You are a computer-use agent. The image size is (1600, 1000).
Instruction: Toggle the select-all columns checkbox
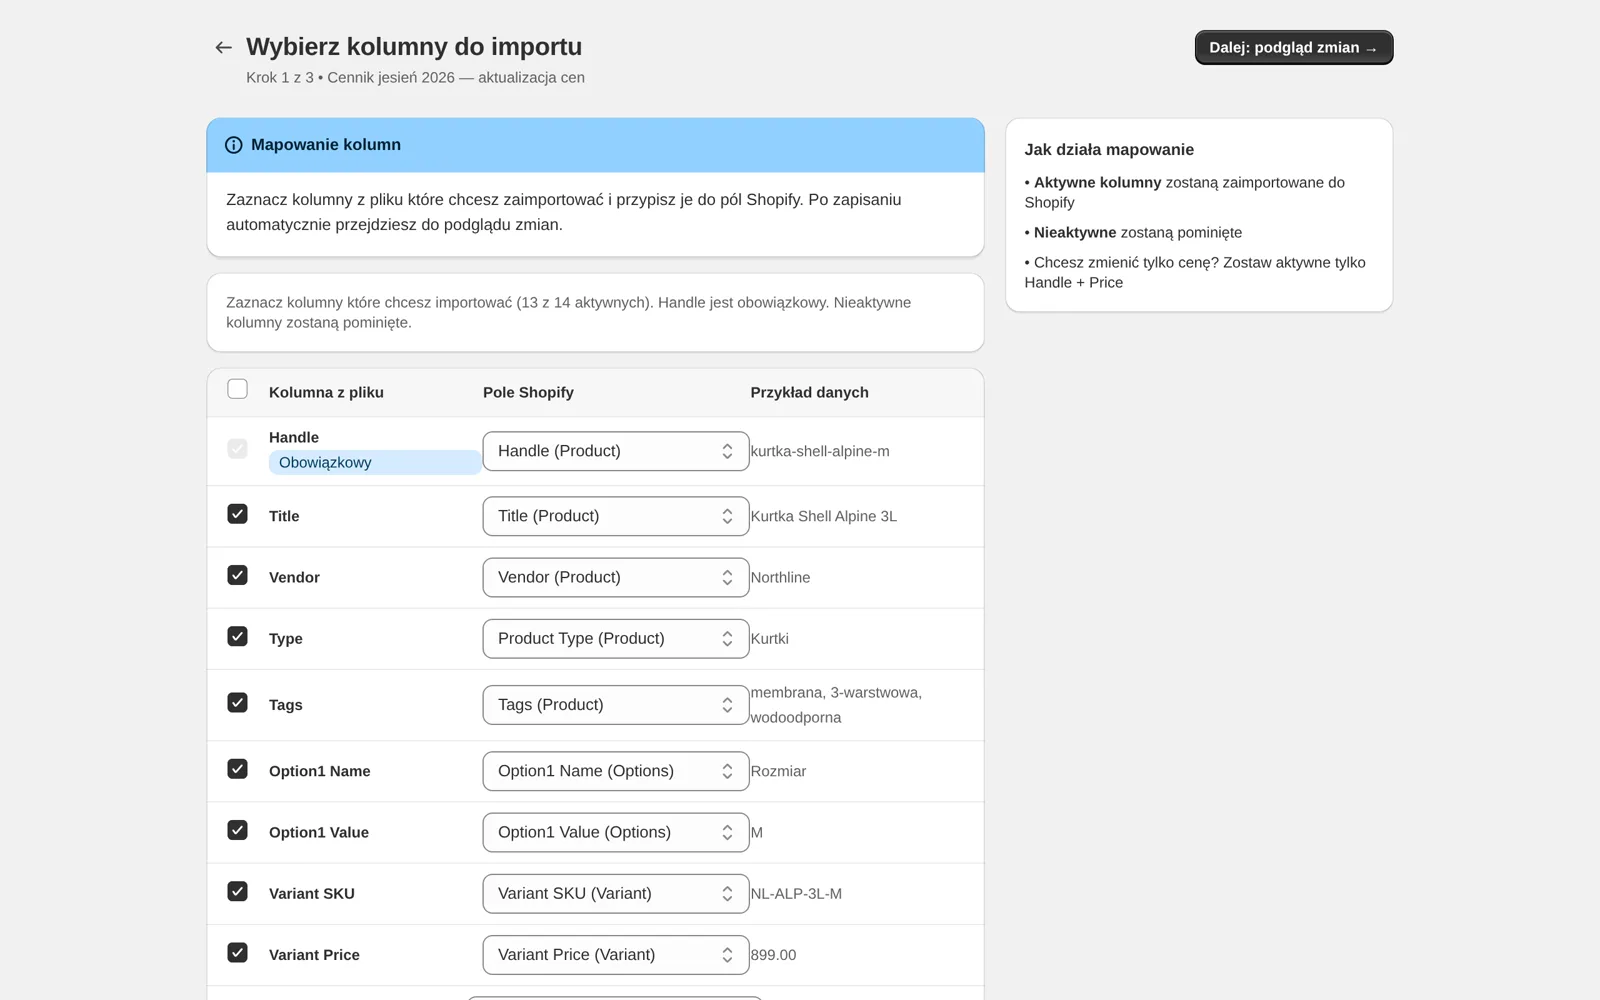tap(237, 389)
